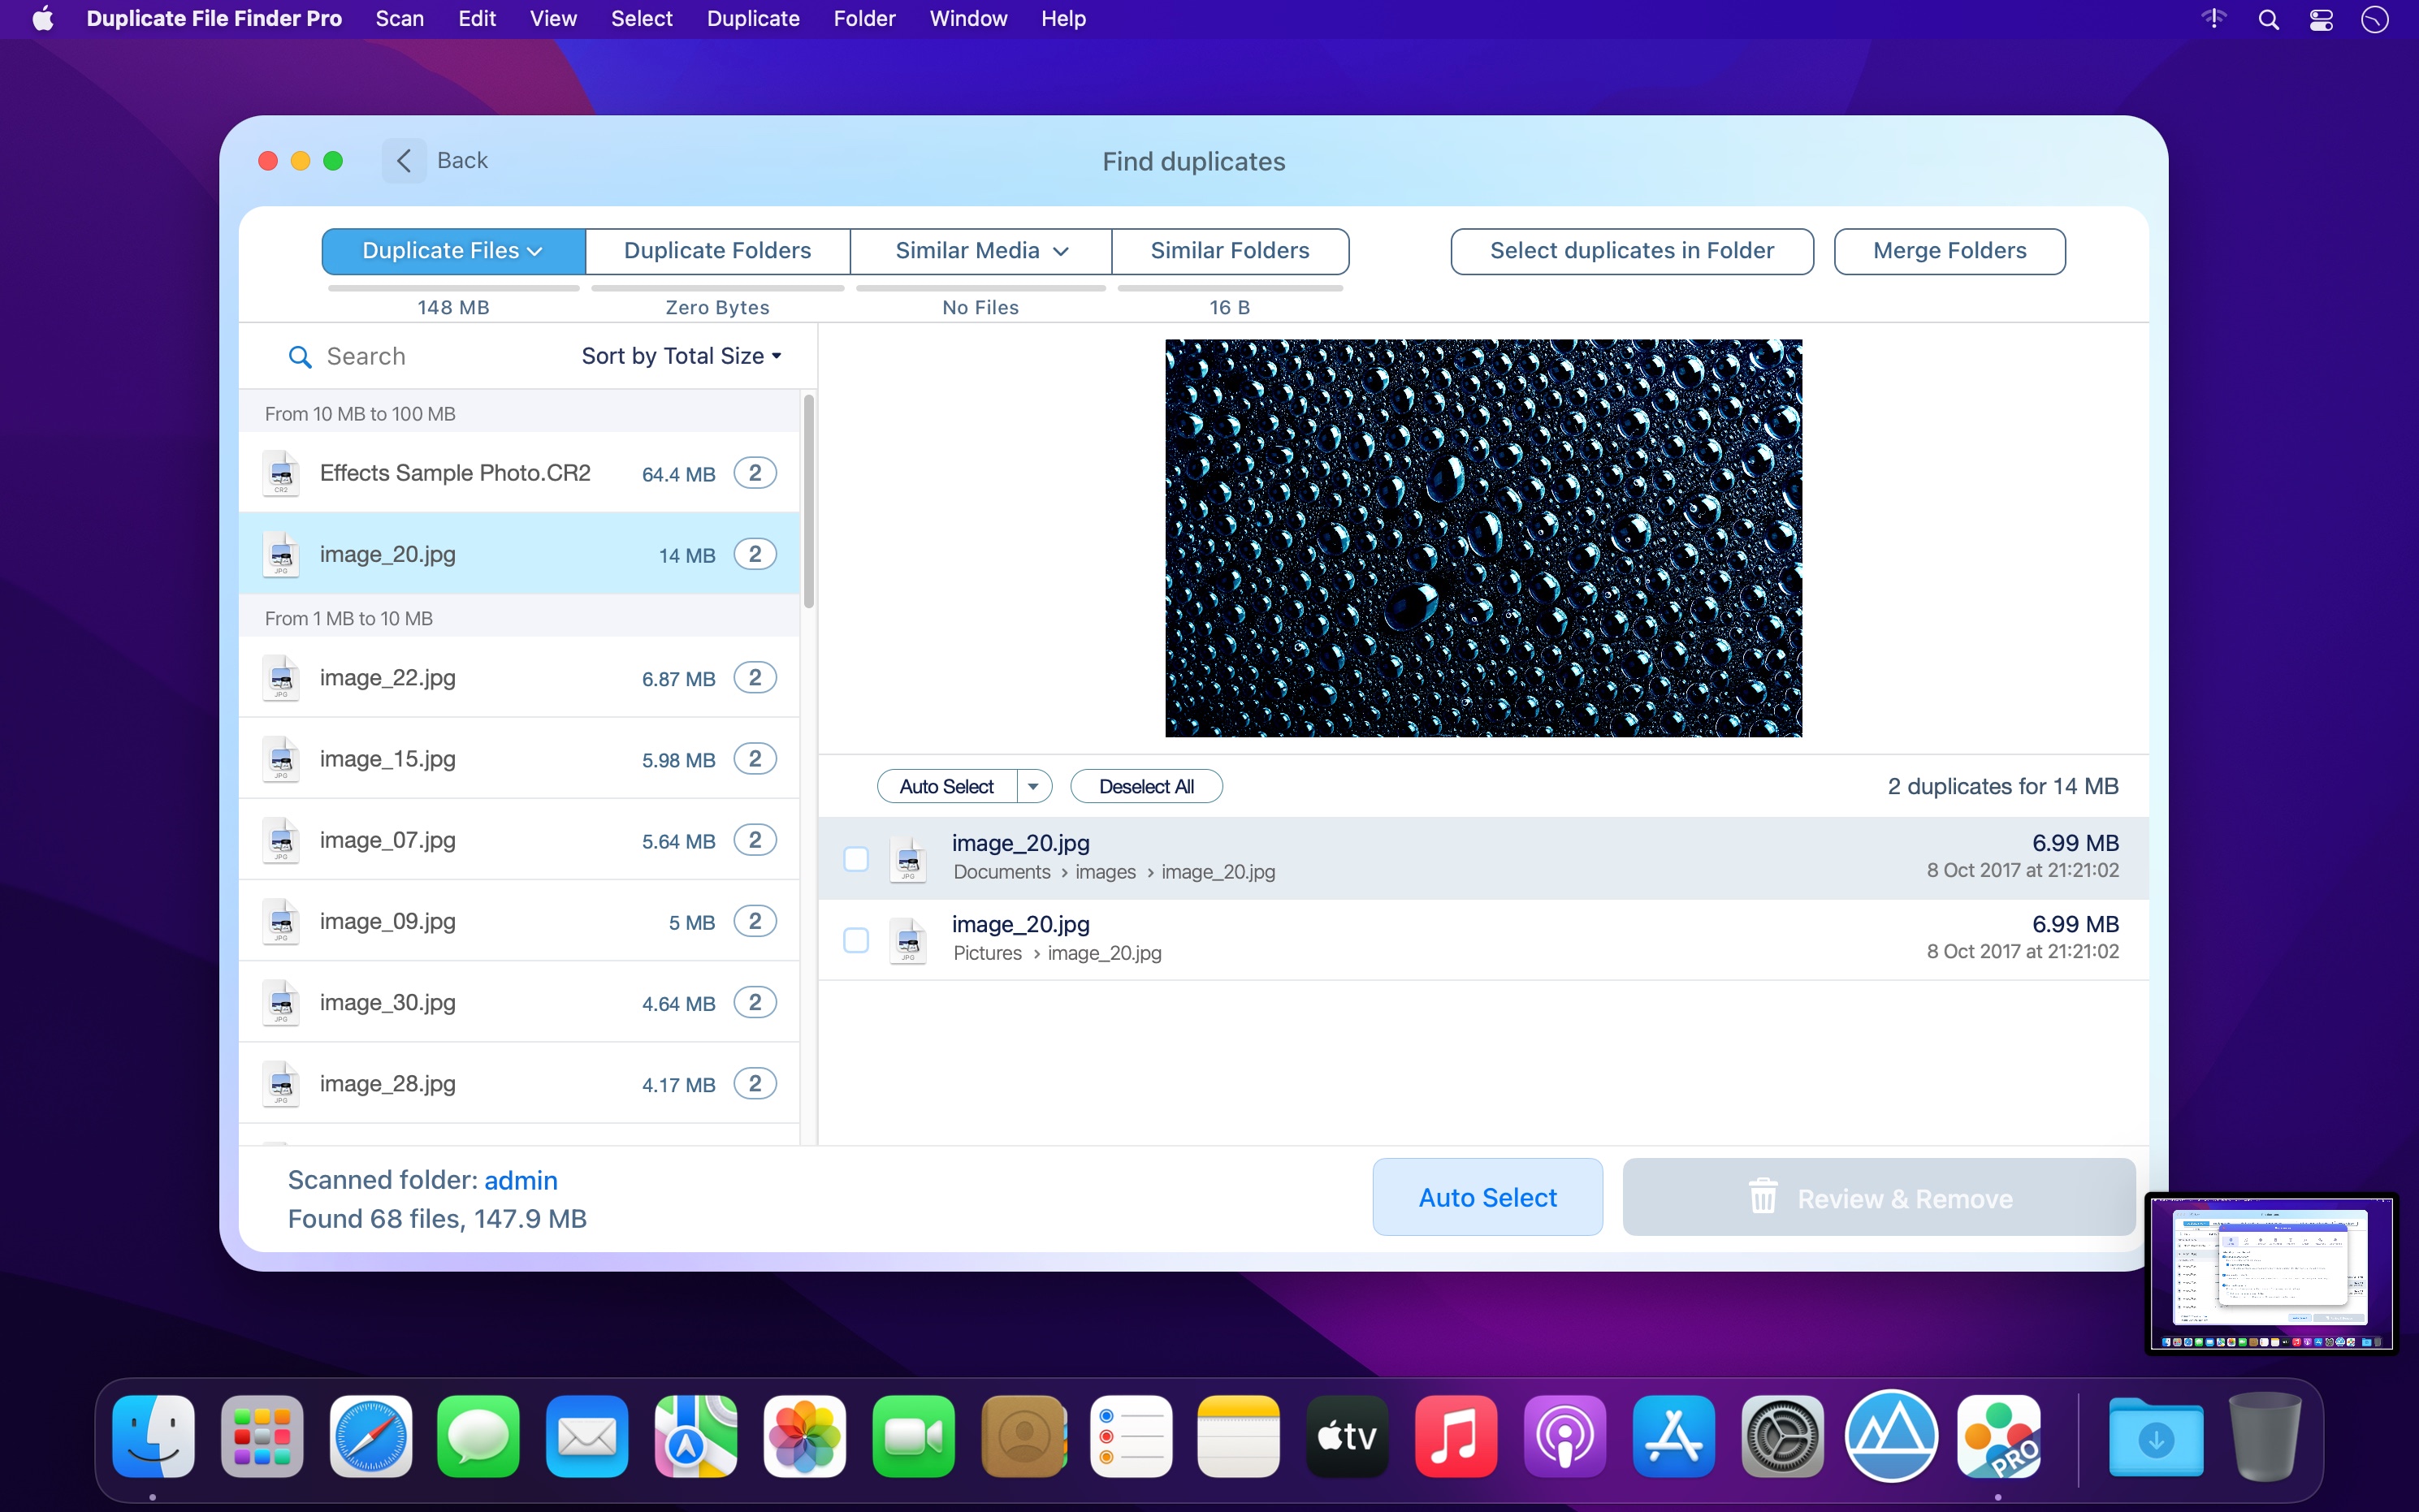Click the search magnifier icon in list panel

pyautogui.click(x=299, y=357)
